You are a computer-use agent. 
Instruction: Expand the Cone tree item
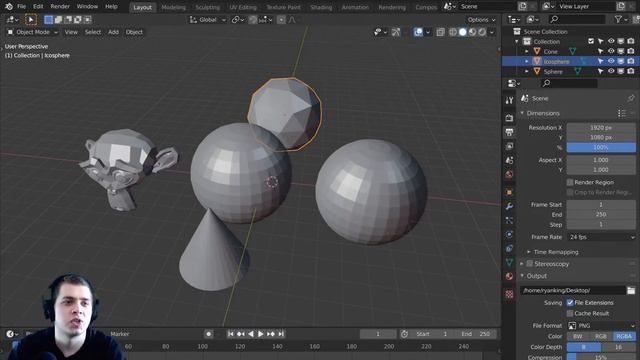click(x=527, y=51)
